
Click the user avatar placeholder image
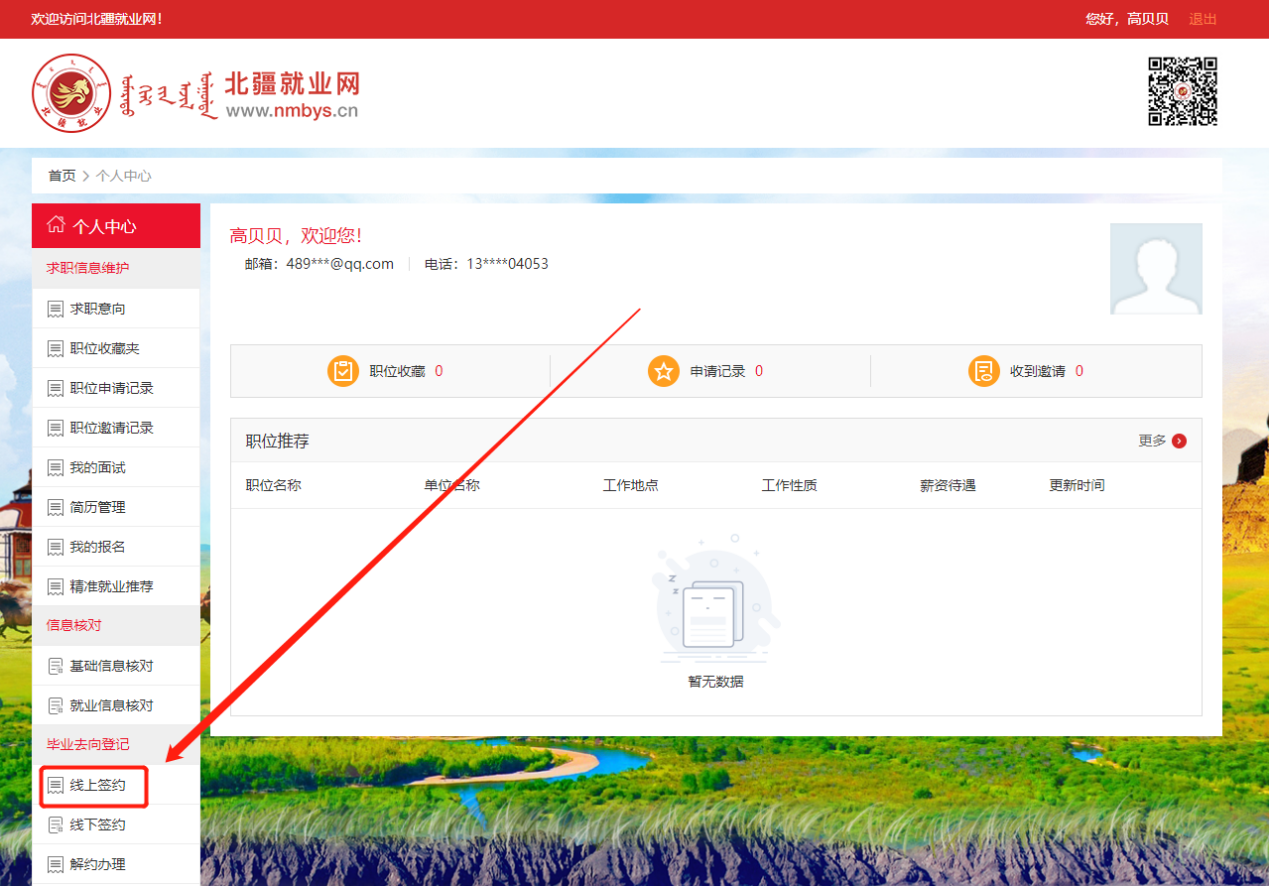[x=1156, y=269]
